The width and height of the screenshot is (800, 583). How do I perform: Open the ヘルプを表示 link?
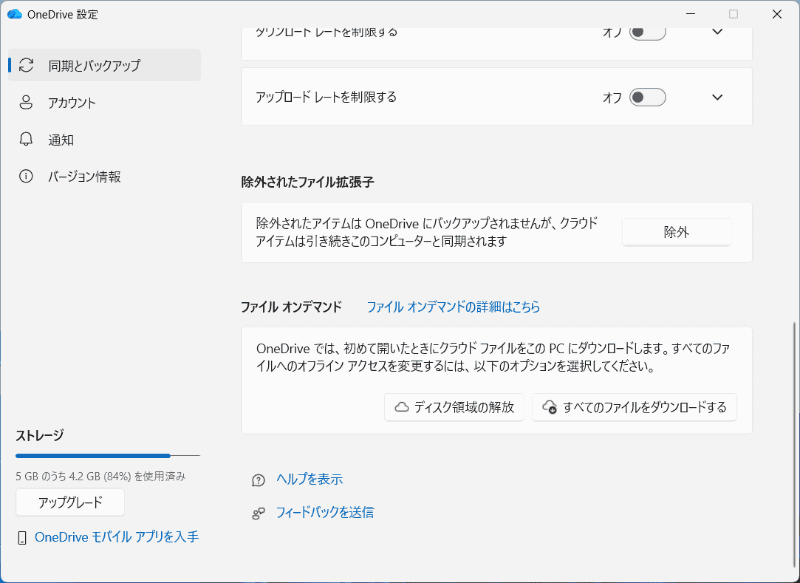pos(310,479)
